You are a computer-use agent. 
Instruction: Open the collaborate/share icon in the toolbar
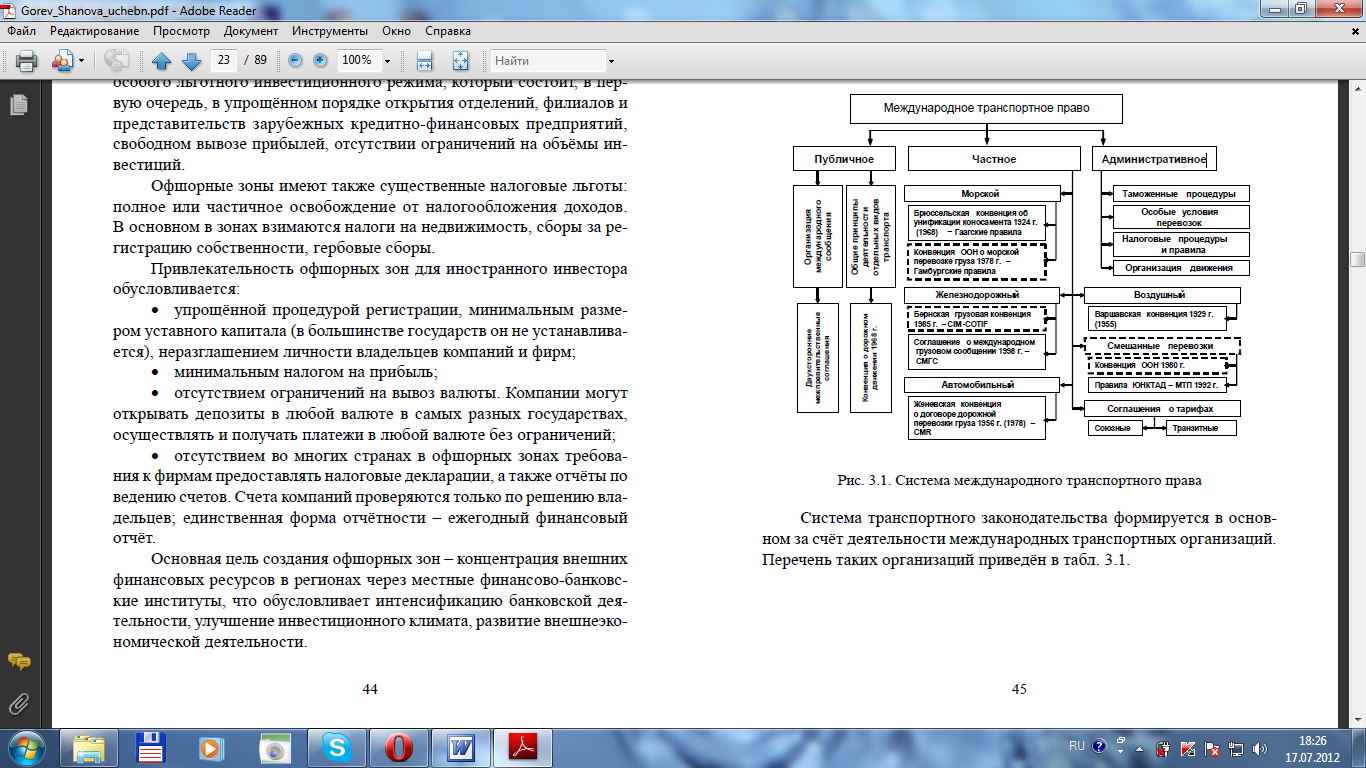[61, 60]
